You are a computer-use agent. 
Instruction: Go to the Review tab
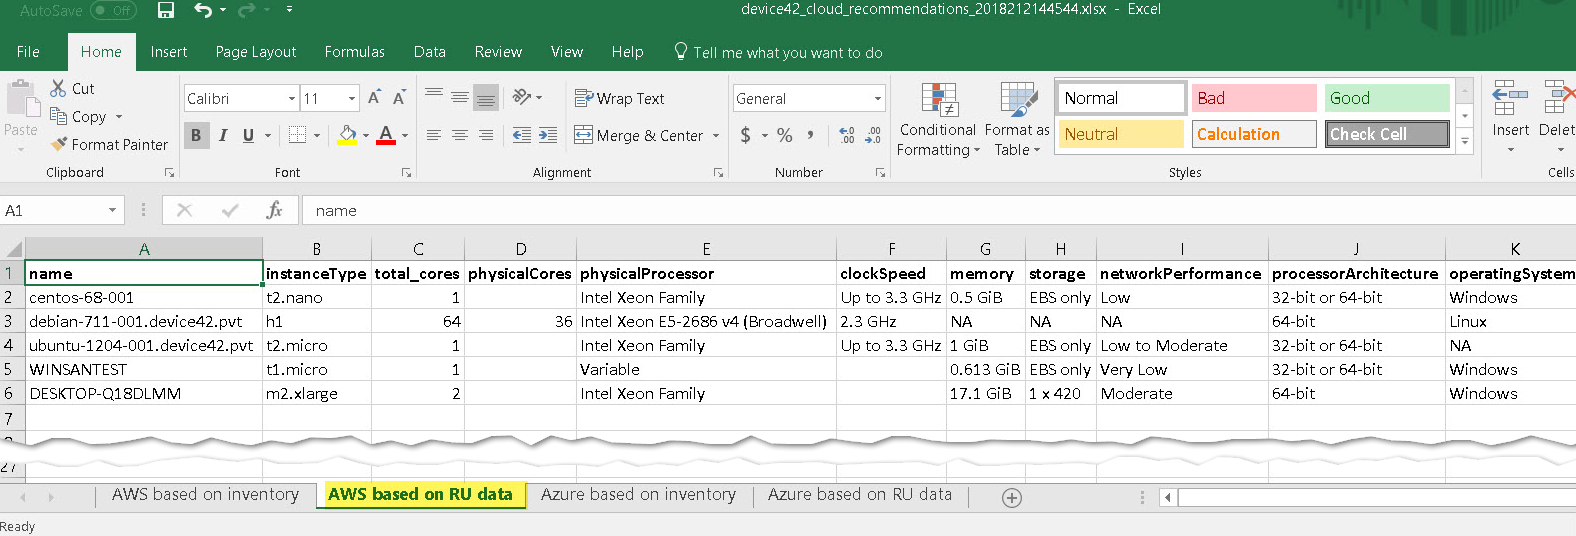(x=498, y=52)
